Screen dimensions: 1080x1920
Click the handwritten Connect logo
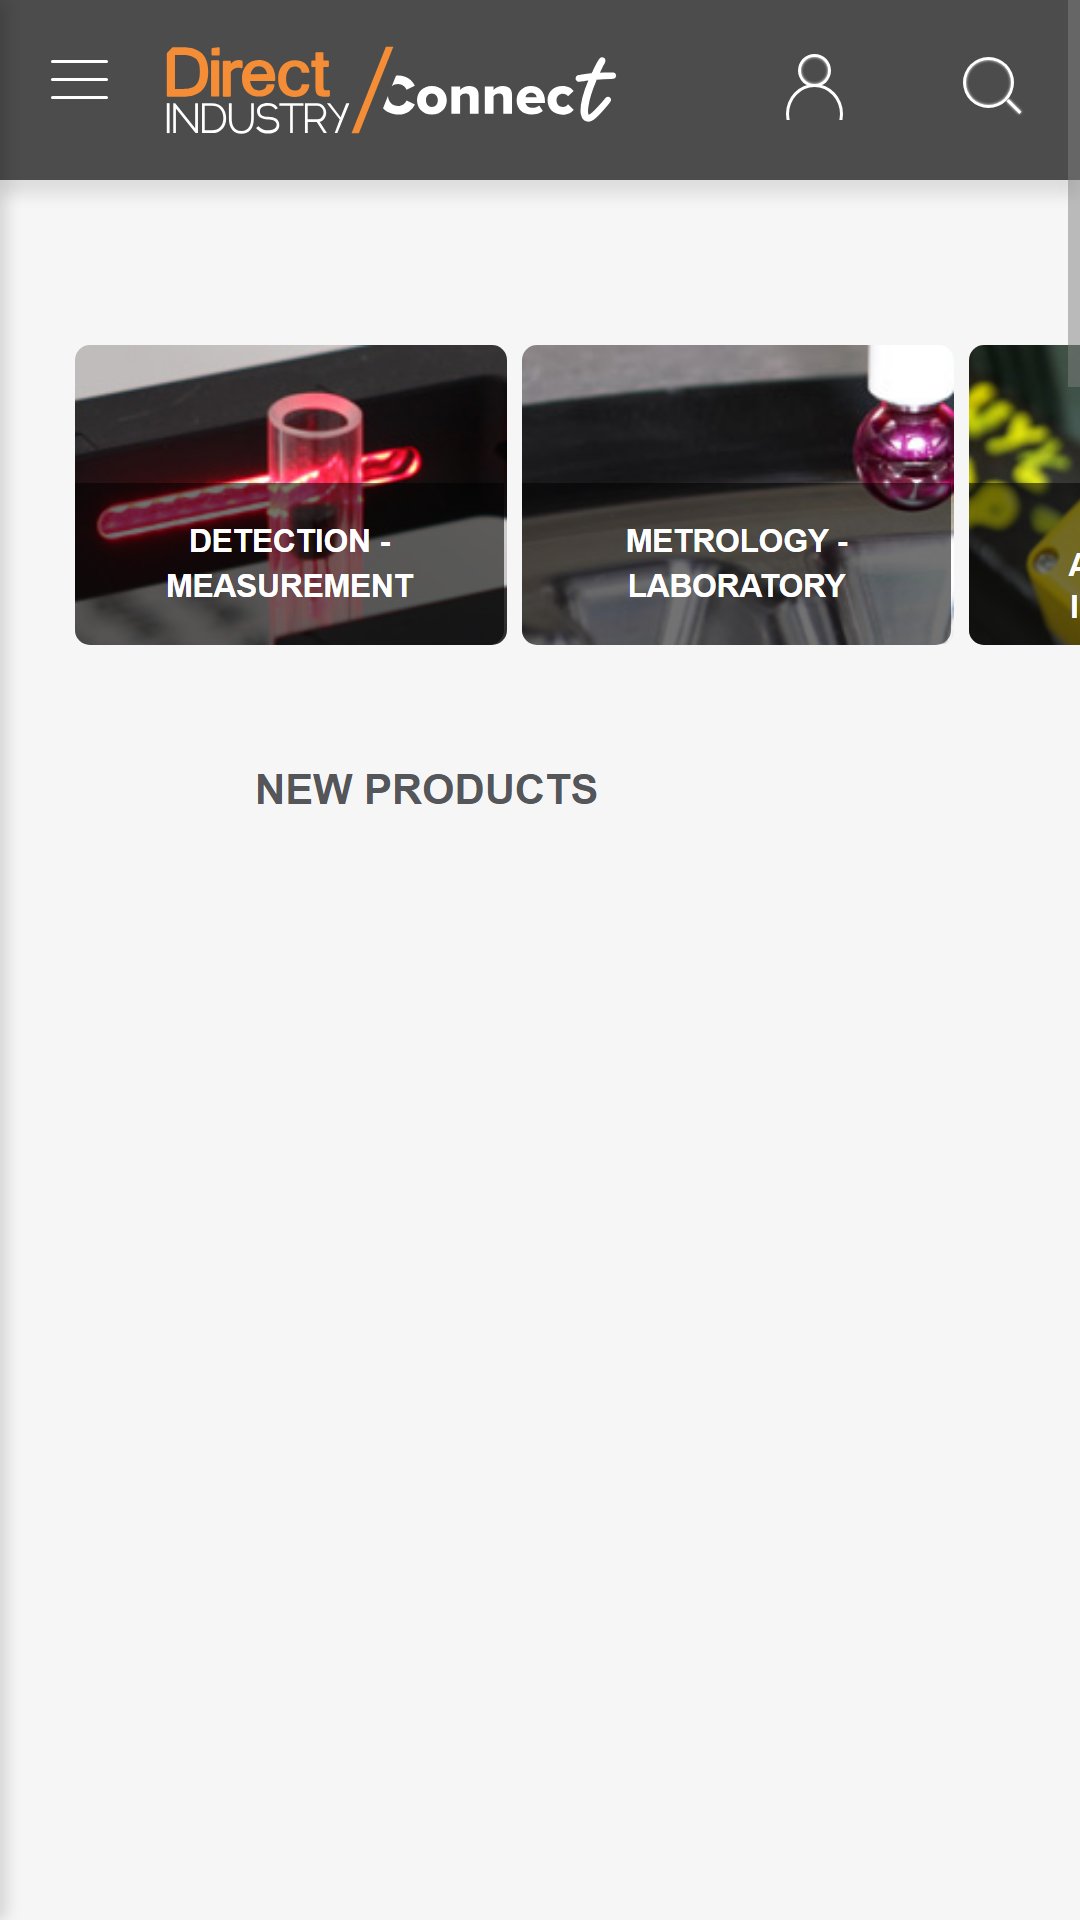pyautogui.click(x=499, y=92)
